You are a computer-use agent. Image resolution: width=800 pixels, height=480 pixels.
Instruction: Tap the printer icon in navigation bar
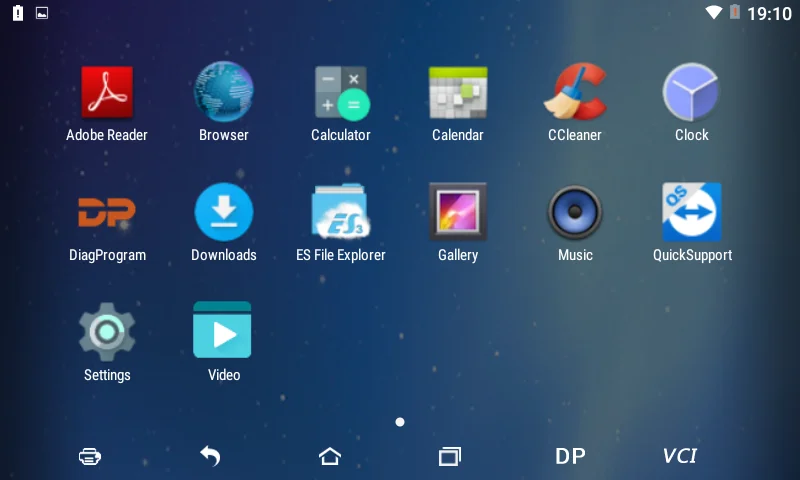tap(90, 456)
